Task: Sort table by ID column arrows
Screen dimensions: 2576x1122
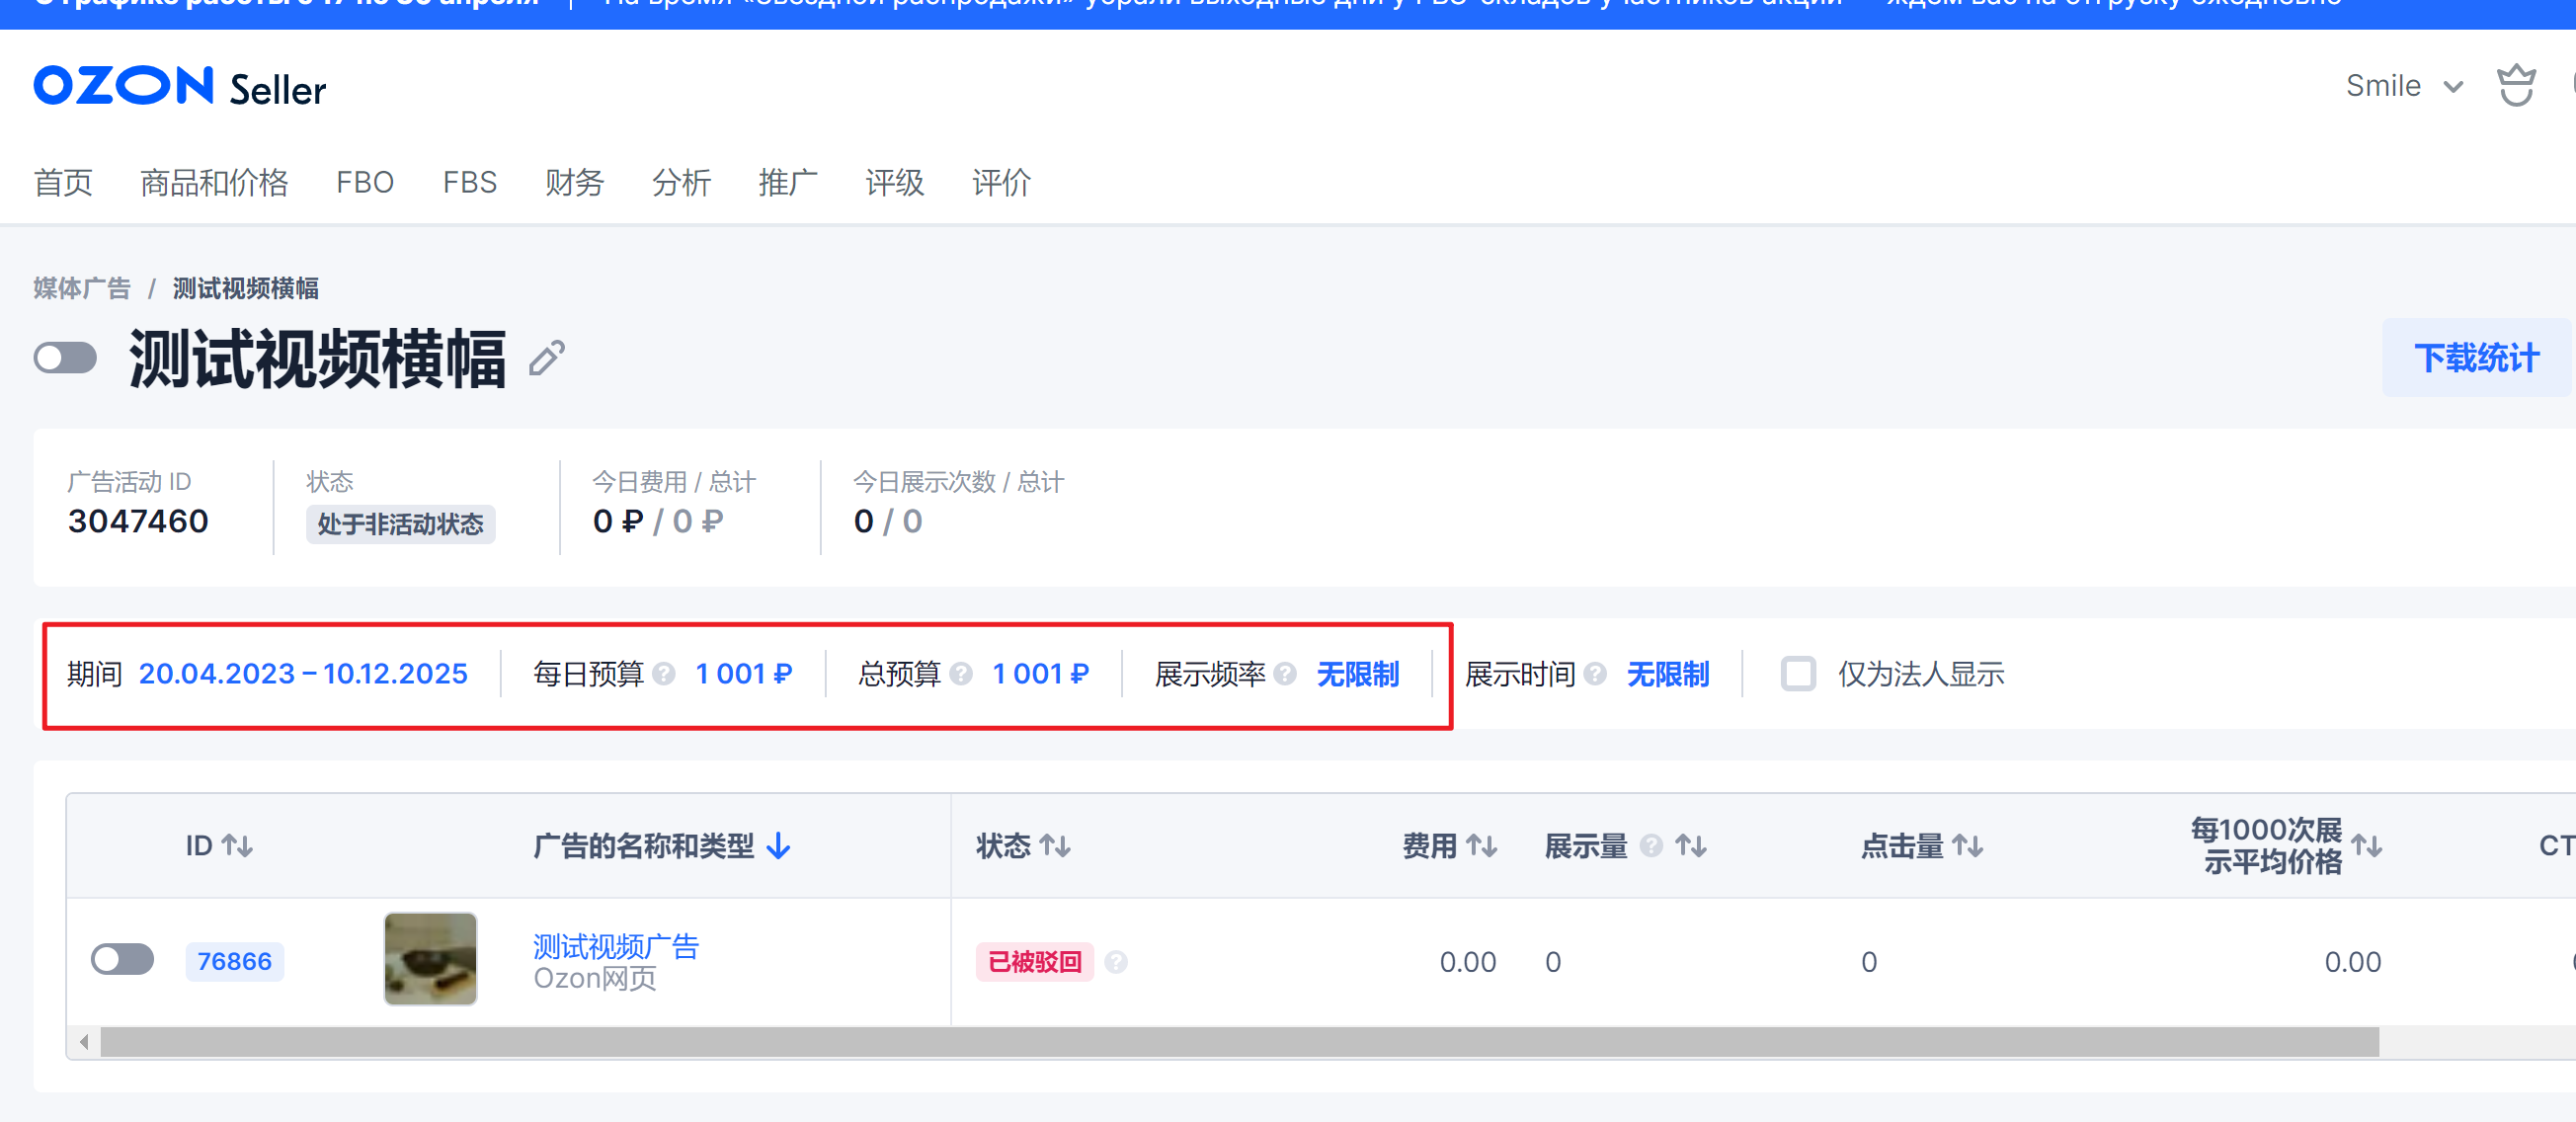Action: point(237,846)
